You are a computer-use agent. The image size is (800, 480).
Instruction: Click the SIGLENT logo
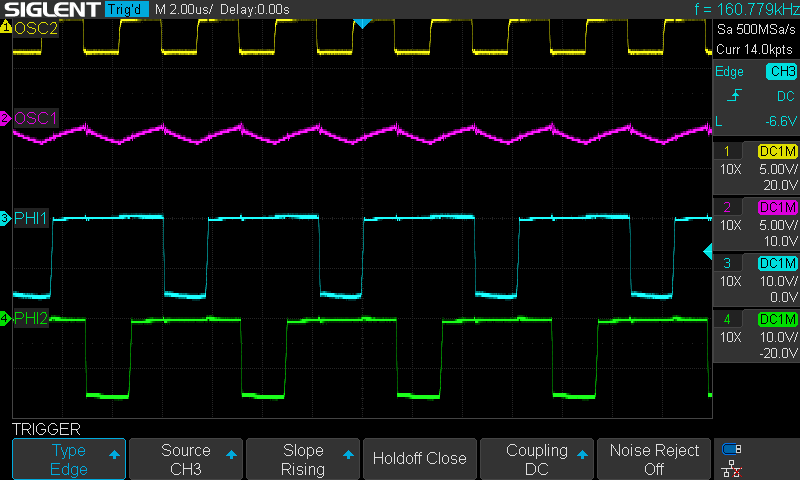pos(52,9)
